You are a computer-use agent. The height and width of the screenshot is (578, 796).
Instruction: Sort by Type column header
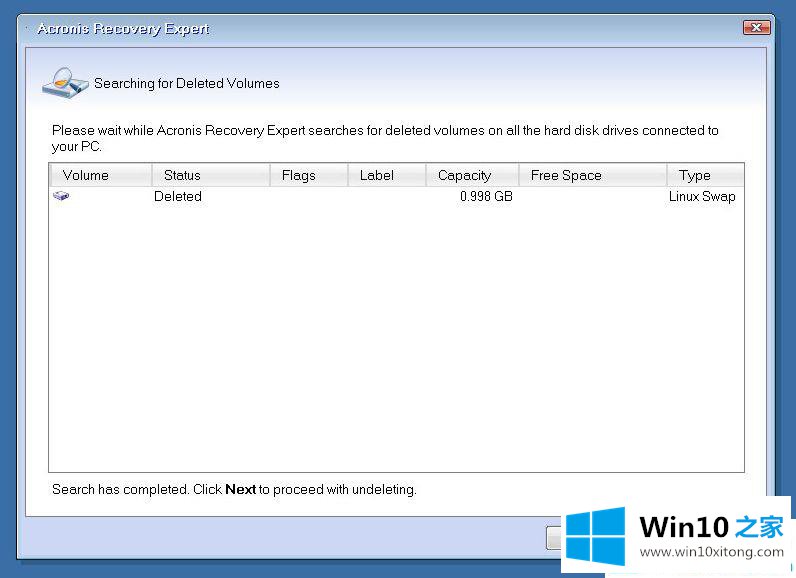click(x=705, y=175)
